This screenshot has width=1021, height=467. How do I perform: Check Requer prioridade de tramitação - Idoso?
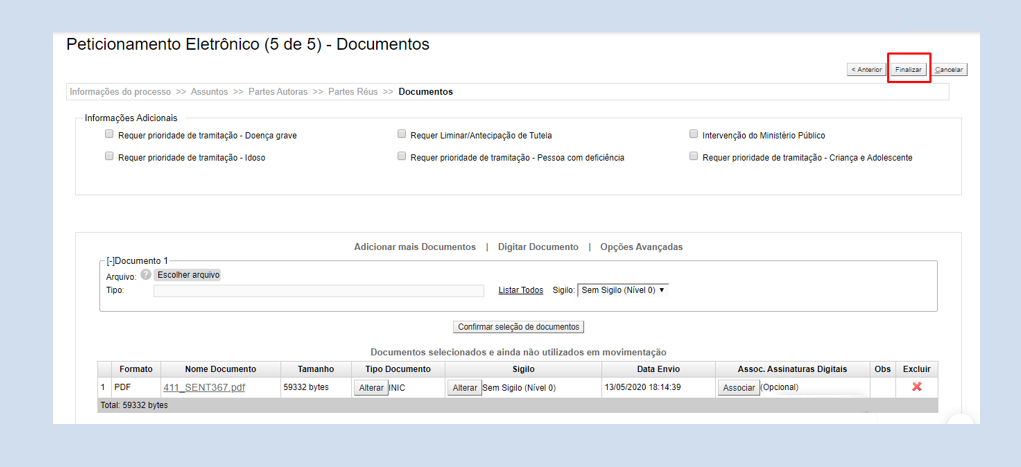[110, 157]
